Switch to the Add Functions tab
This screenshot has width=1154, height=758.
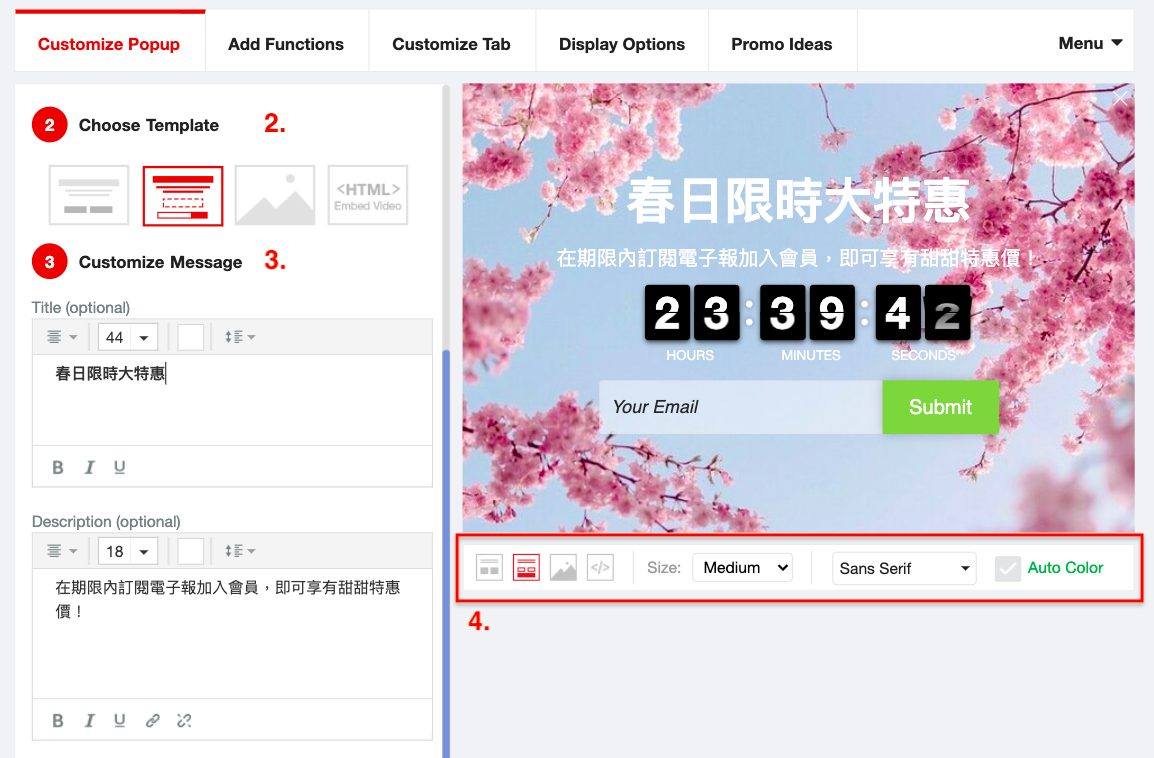tap(286, 44)
